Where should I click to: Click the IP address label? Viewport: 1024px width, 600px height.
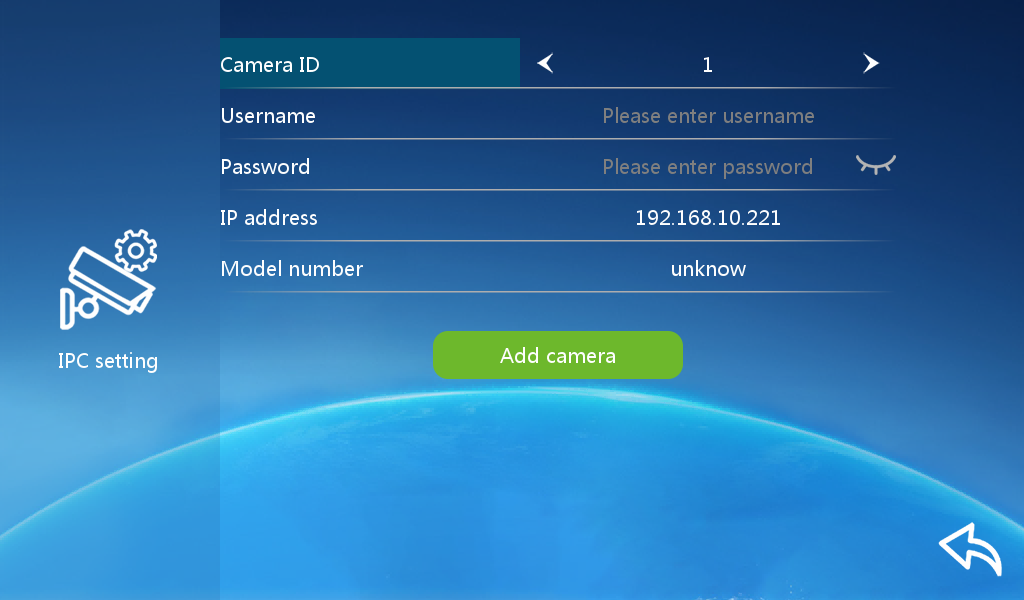coord(268,217)
